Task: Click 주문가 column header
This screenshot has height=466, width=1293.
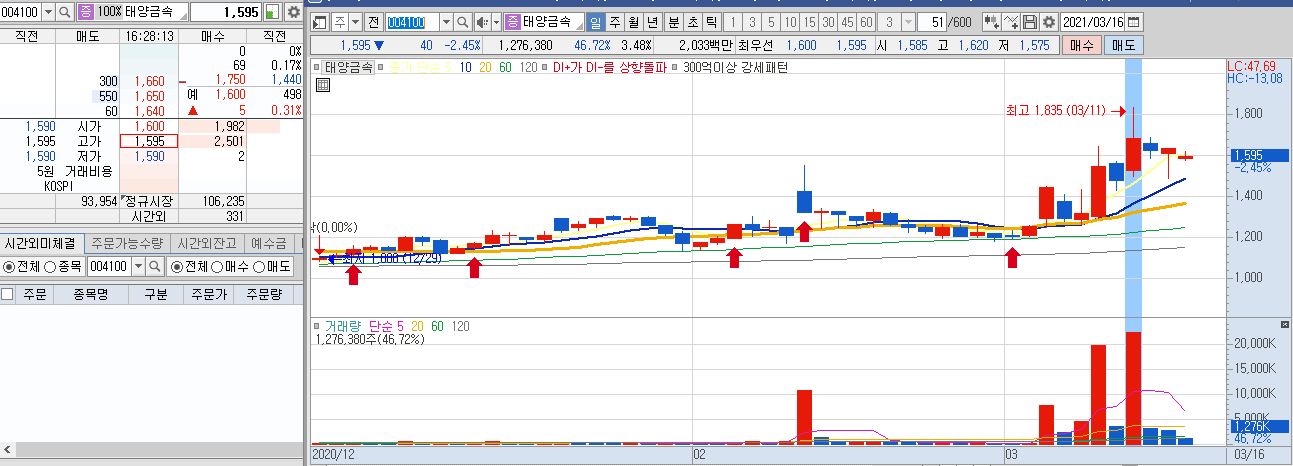Action: (207, 294)
